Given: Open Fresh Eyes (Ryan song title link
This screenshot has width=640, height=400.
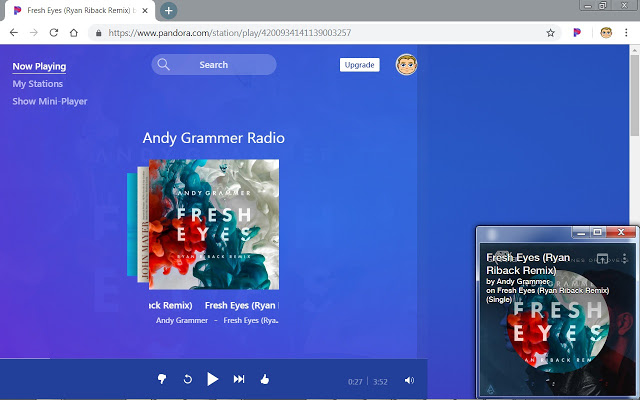Looking at the screenshot, I should coord(242,305).
